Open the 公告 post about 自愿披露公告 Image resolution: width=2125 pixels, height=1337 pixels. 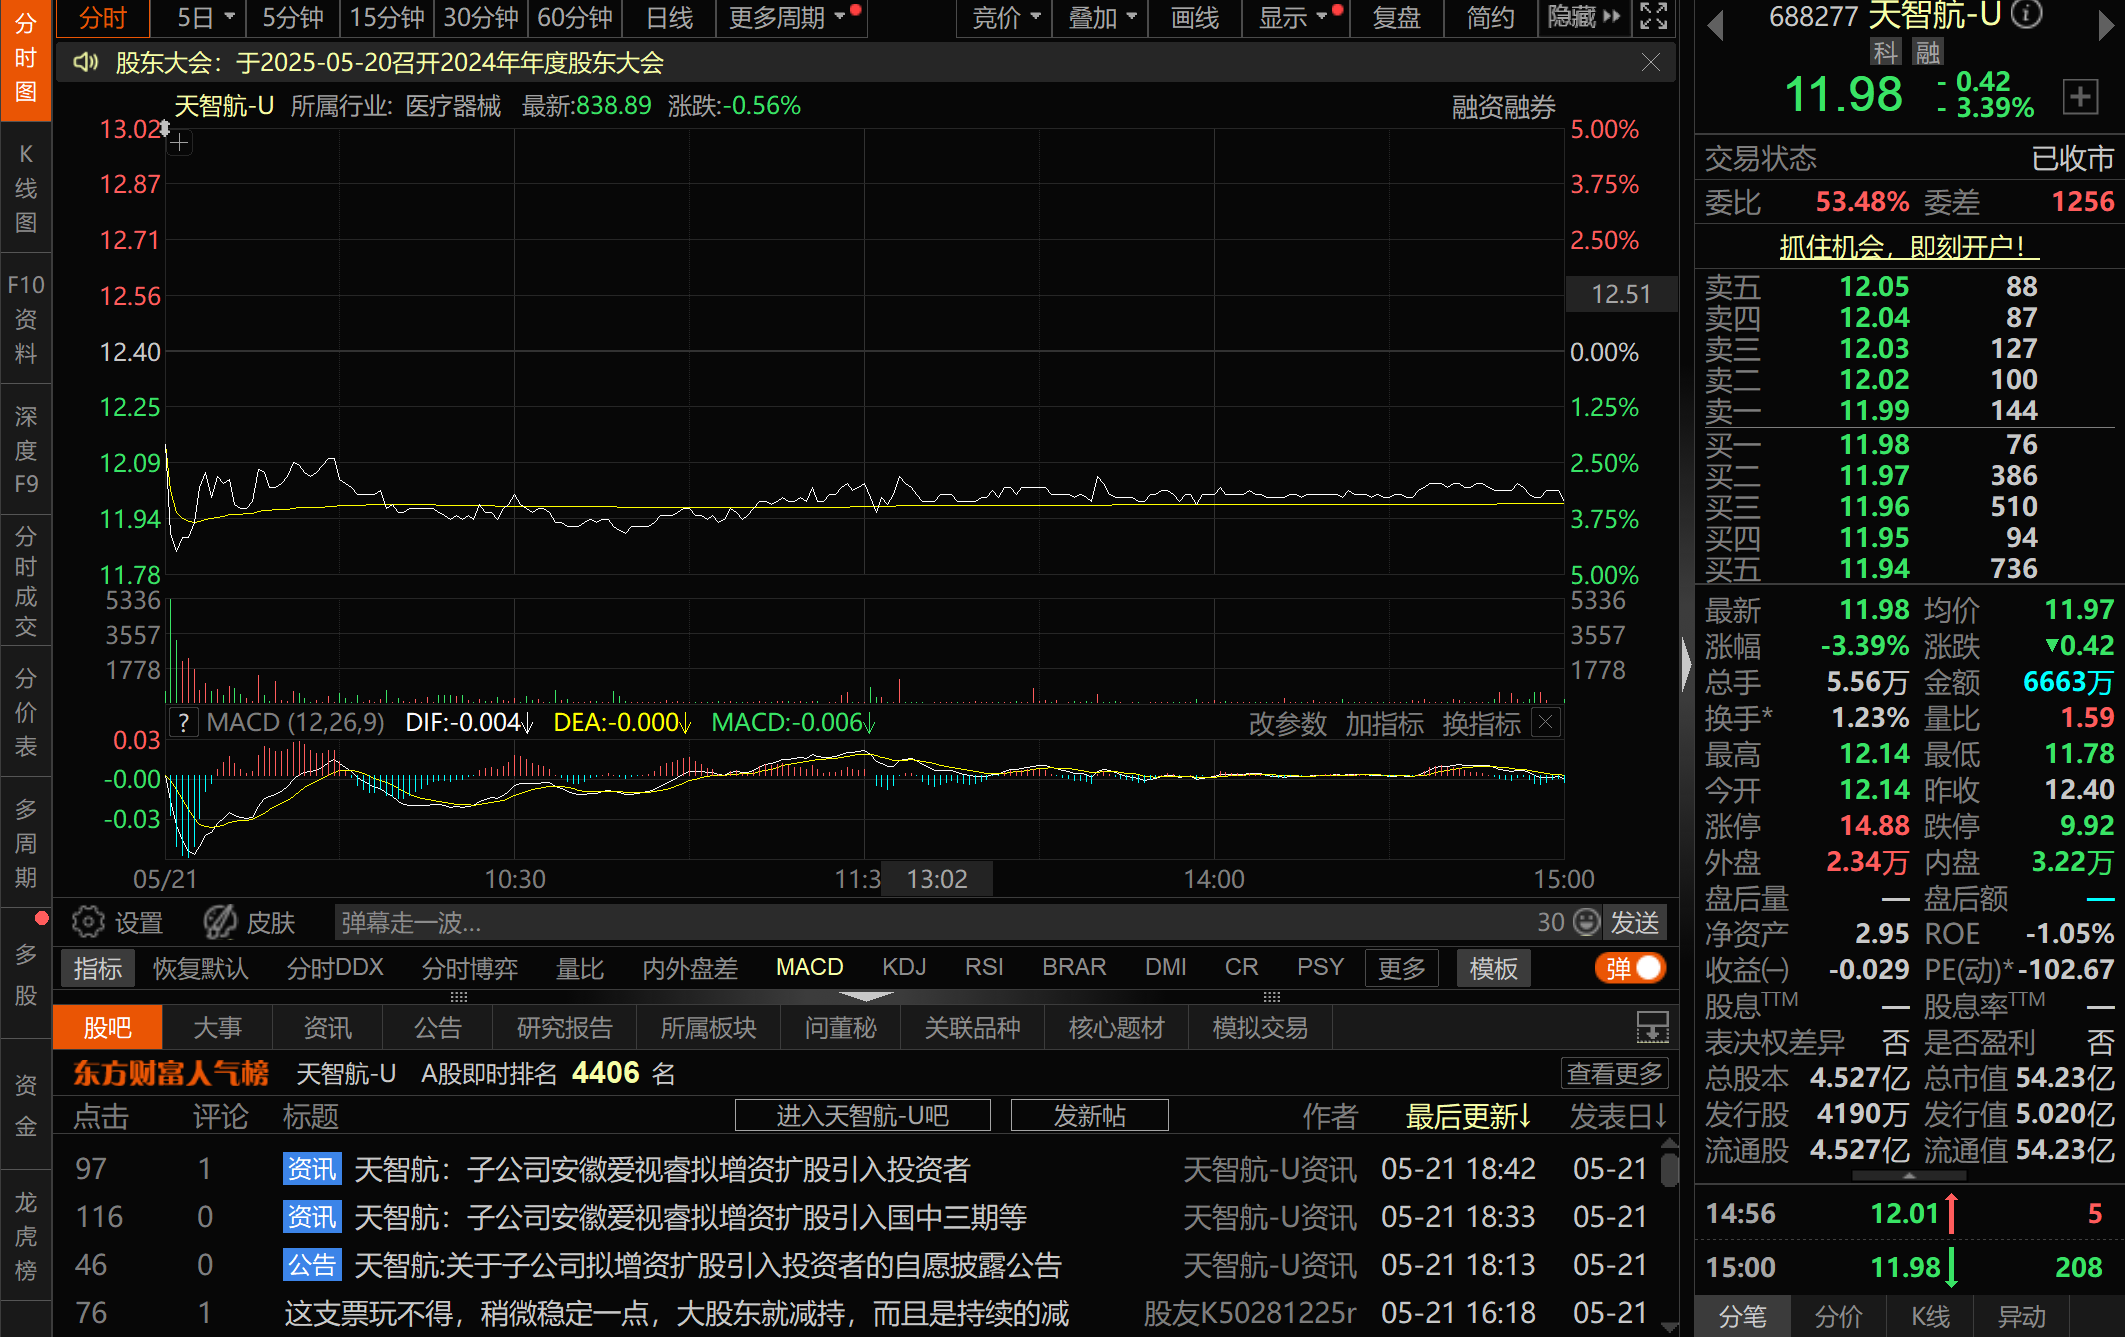point(708,1265)
